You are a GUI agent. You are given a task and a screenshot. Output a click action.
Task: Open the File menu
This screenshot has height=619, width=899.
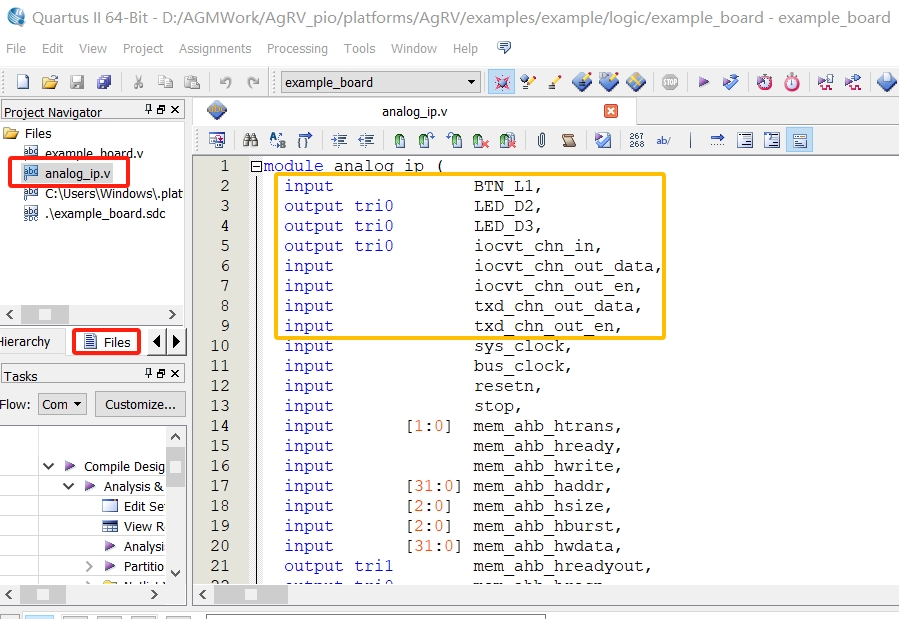pos(16,49)
